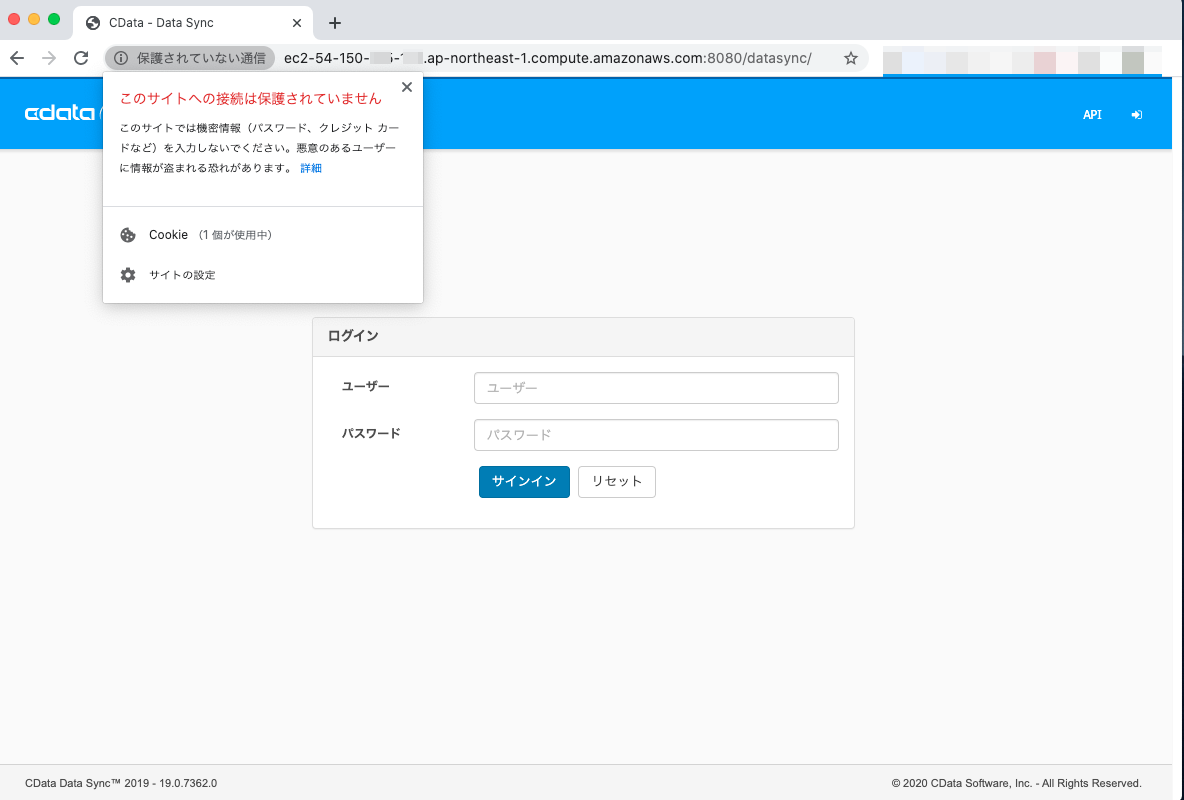Click the info circle icon in address bar

pos(121,58)
